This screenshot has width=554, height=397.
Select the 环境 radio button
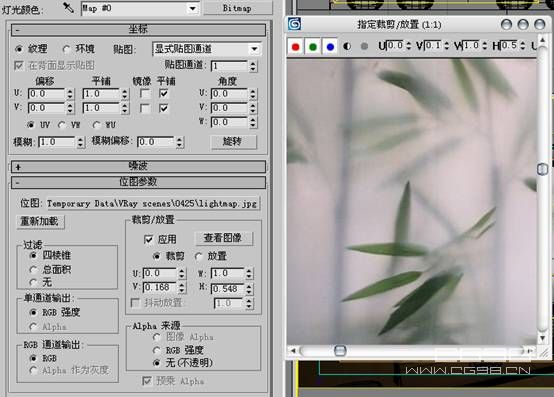point(66,49)
